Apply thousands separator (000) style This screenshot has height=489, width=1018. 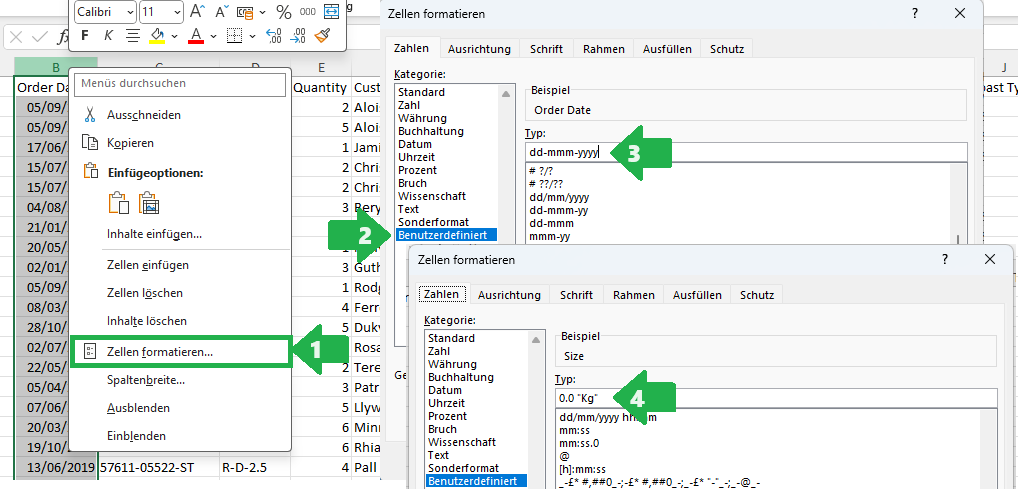coord(307,12)
